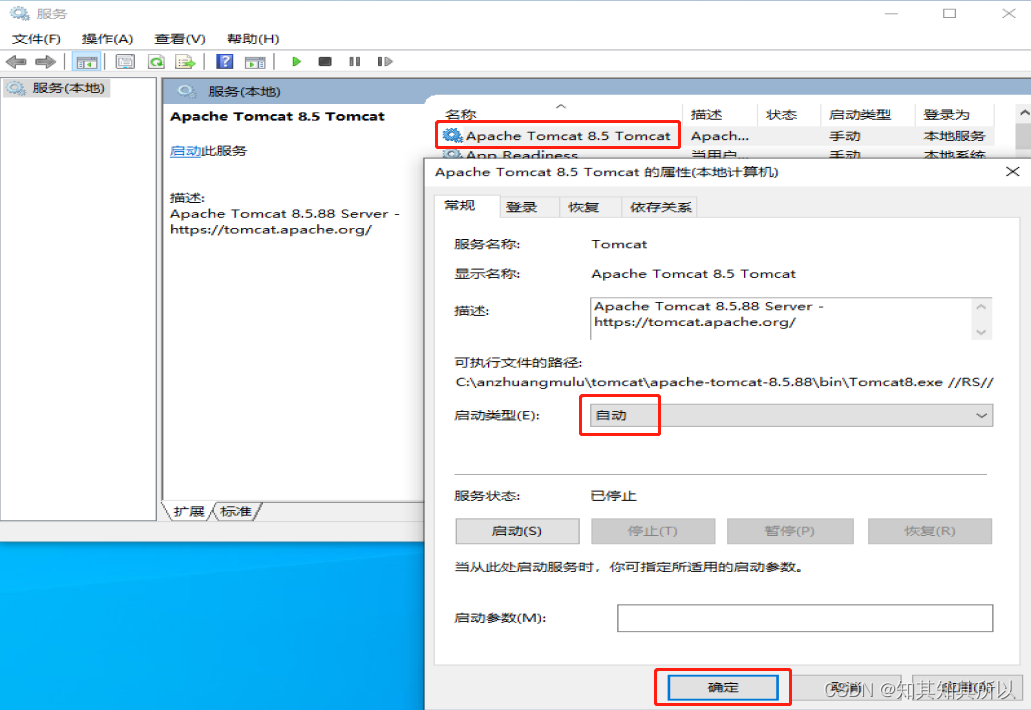
Task: Select the Apache Tomcat 8.5 Tomcat service row
Action: [717, 135]
